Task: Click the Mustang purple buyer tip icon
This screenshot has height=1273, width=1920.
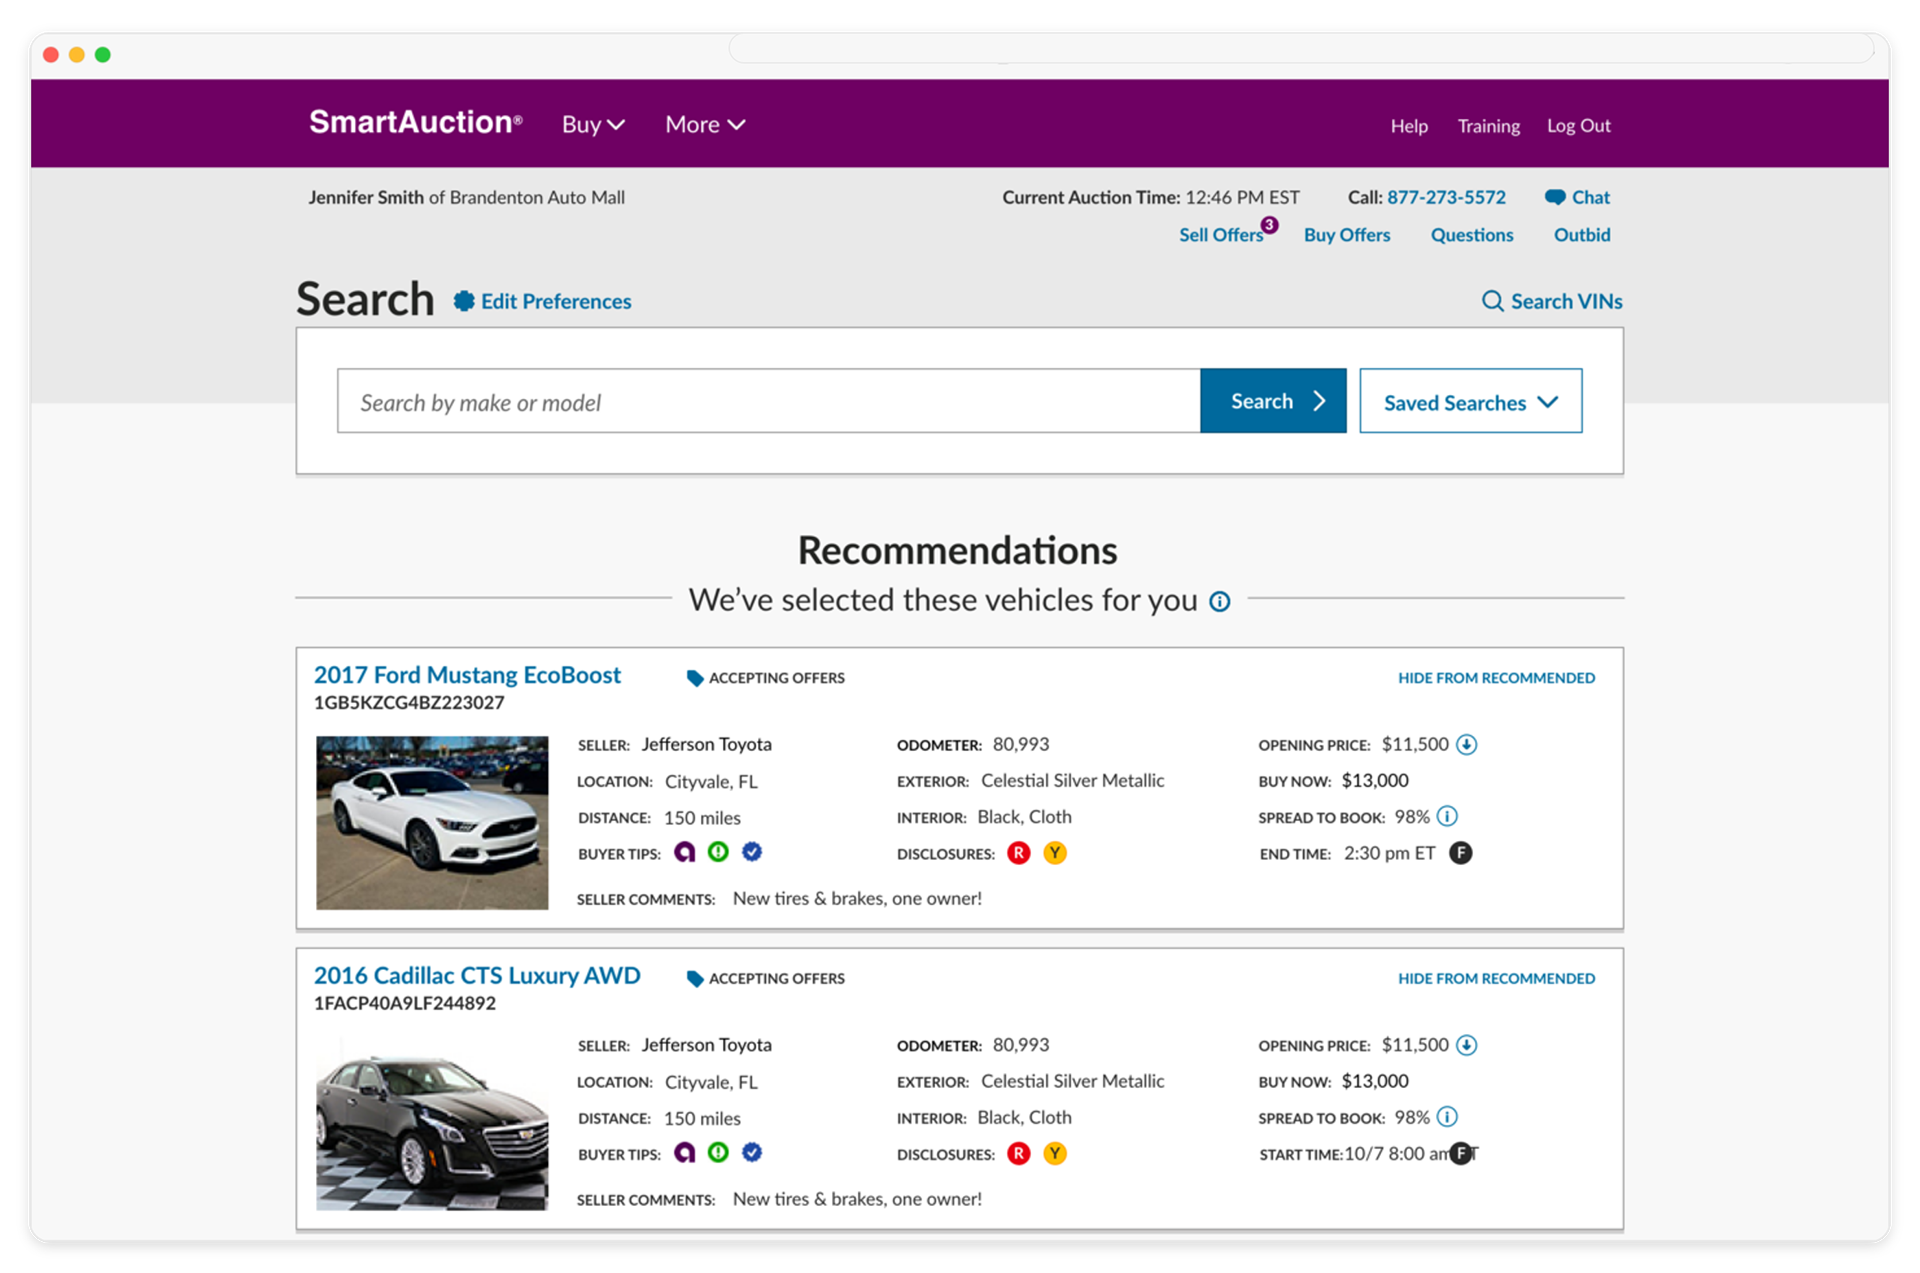Action: point(684,852)
